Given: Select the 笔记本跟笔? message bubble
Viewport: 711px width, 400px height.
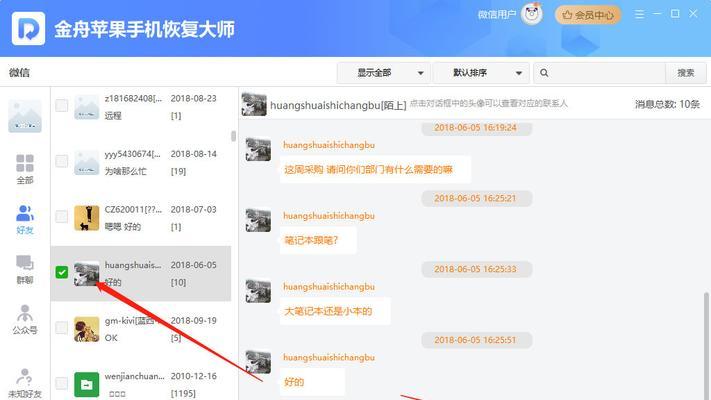Looking at the screenshot, I should [317, 240].
